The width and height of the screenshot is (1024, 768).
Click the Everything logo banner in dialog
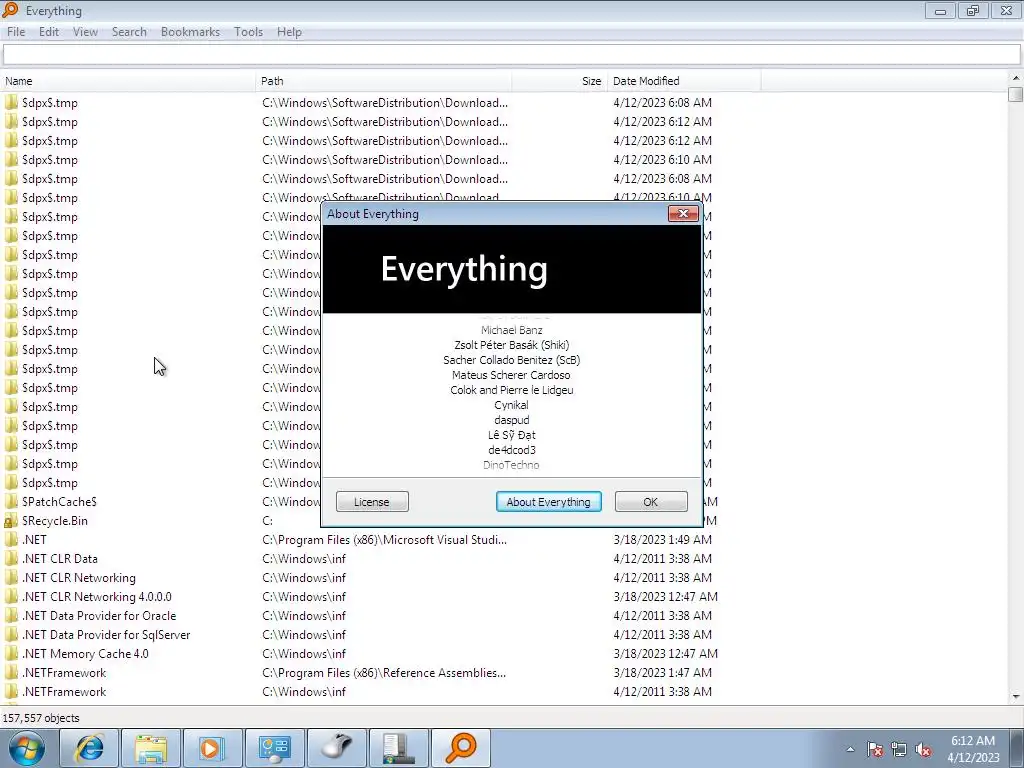tap(512, 269)
